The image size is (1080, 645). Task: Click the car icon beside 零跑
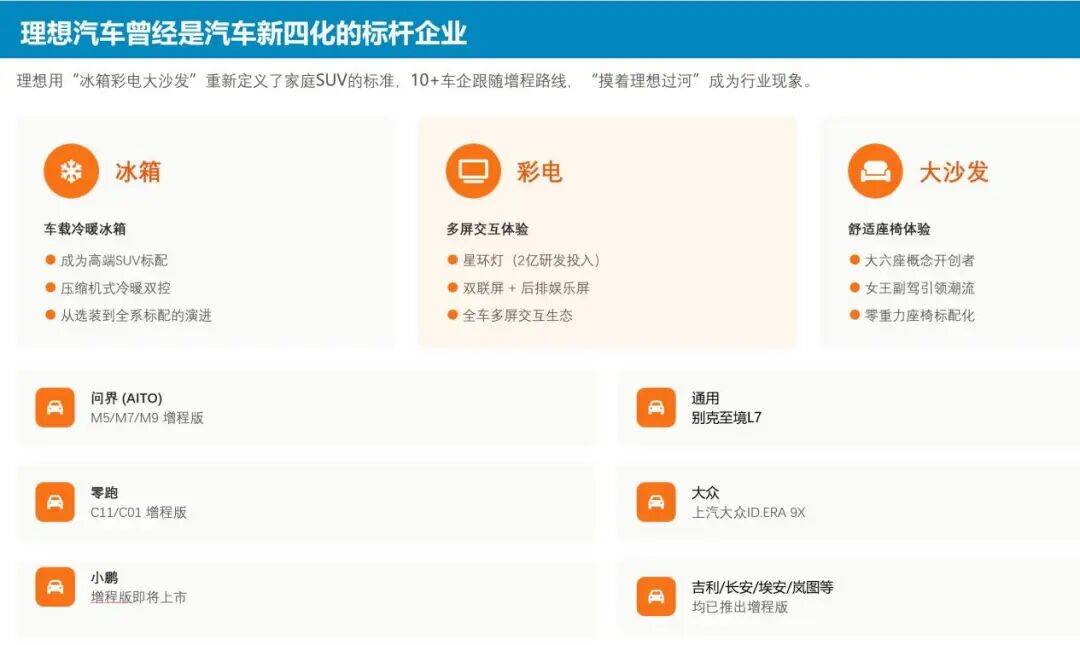(55, 502)
